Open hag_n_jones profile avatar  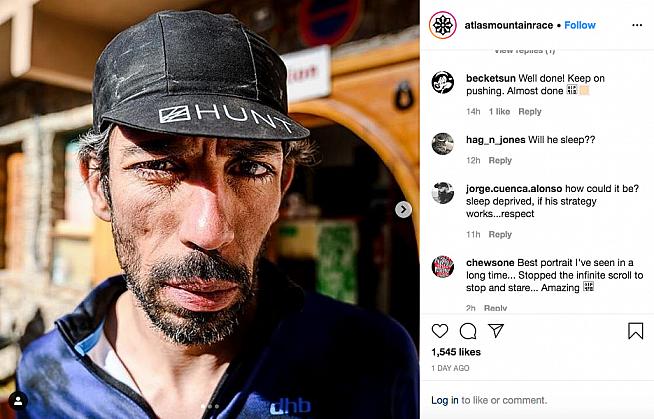tap(443, 144)
